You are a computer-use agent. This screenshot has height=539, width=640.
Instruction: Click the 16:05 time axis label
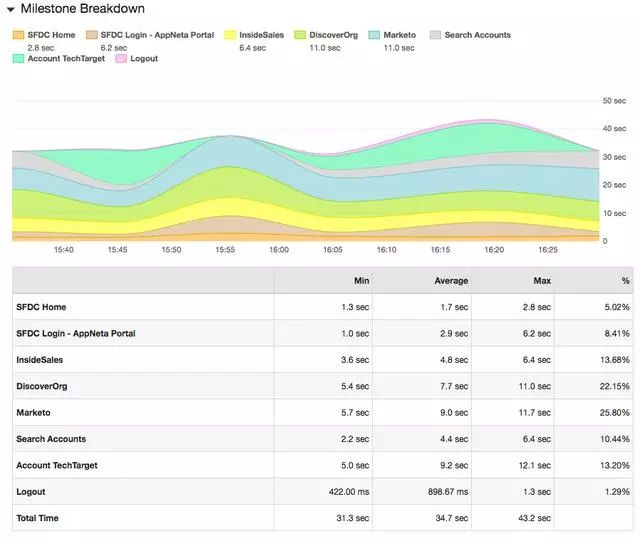point(333,250)
